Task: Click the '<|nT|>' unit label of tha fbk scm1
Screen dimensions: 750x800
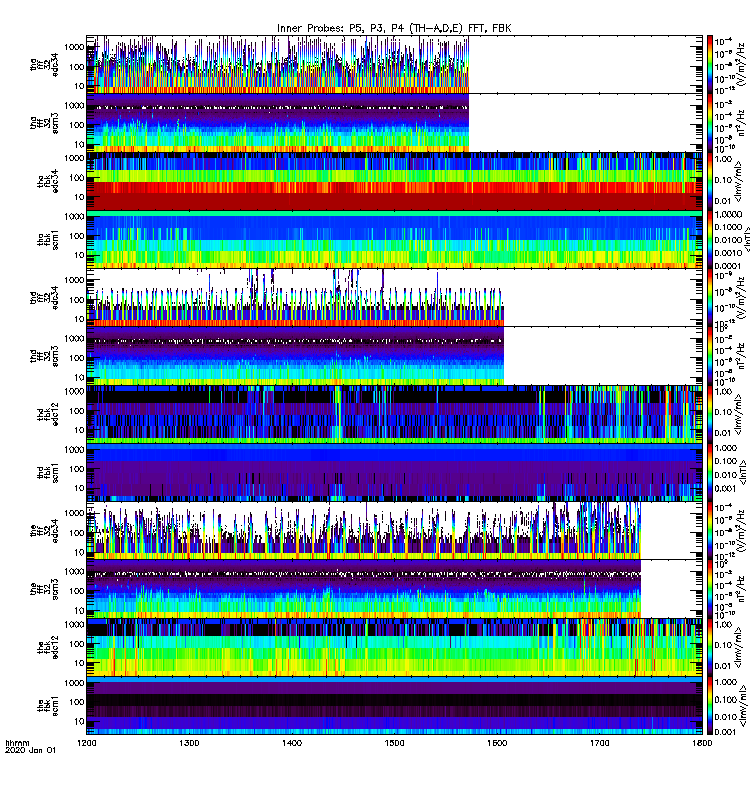Action: (x=745, y=240)
